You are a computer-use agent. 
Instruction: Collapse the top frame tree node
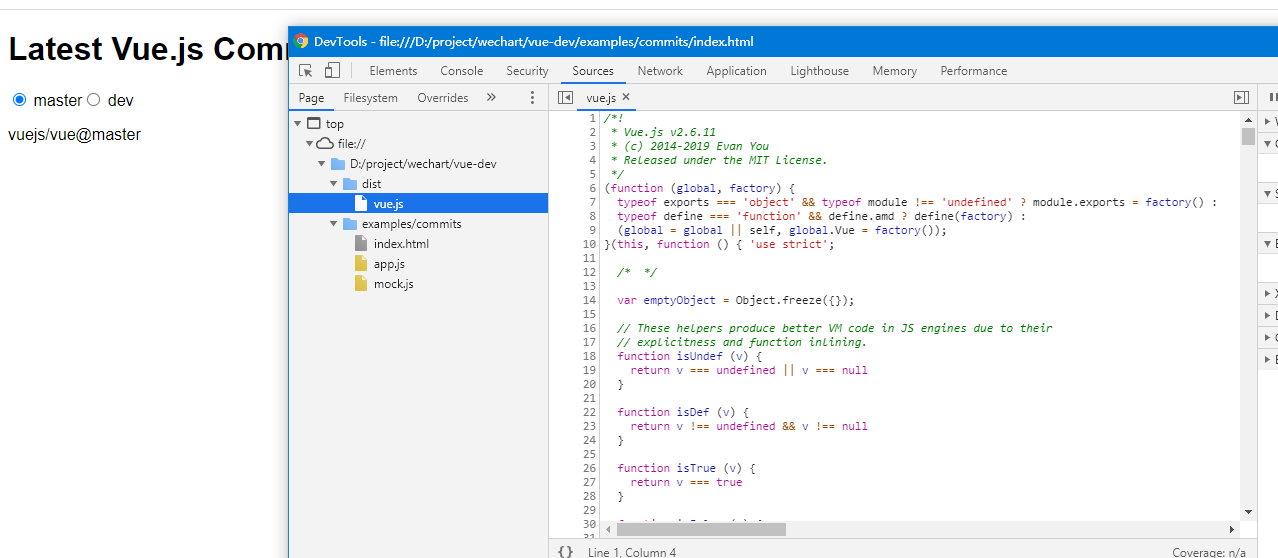(298, 124)
